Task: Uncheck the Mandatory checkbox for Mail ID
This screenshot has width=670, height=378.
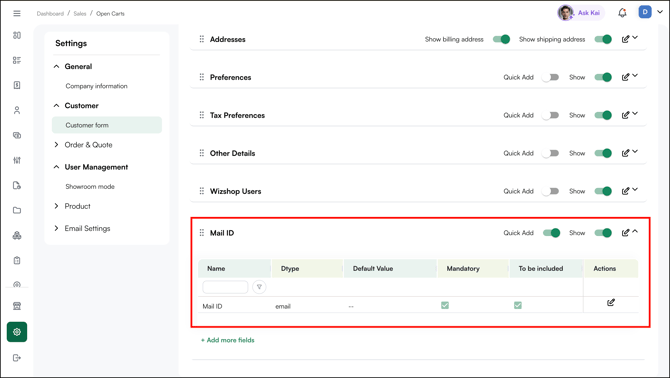Action: 445,305
